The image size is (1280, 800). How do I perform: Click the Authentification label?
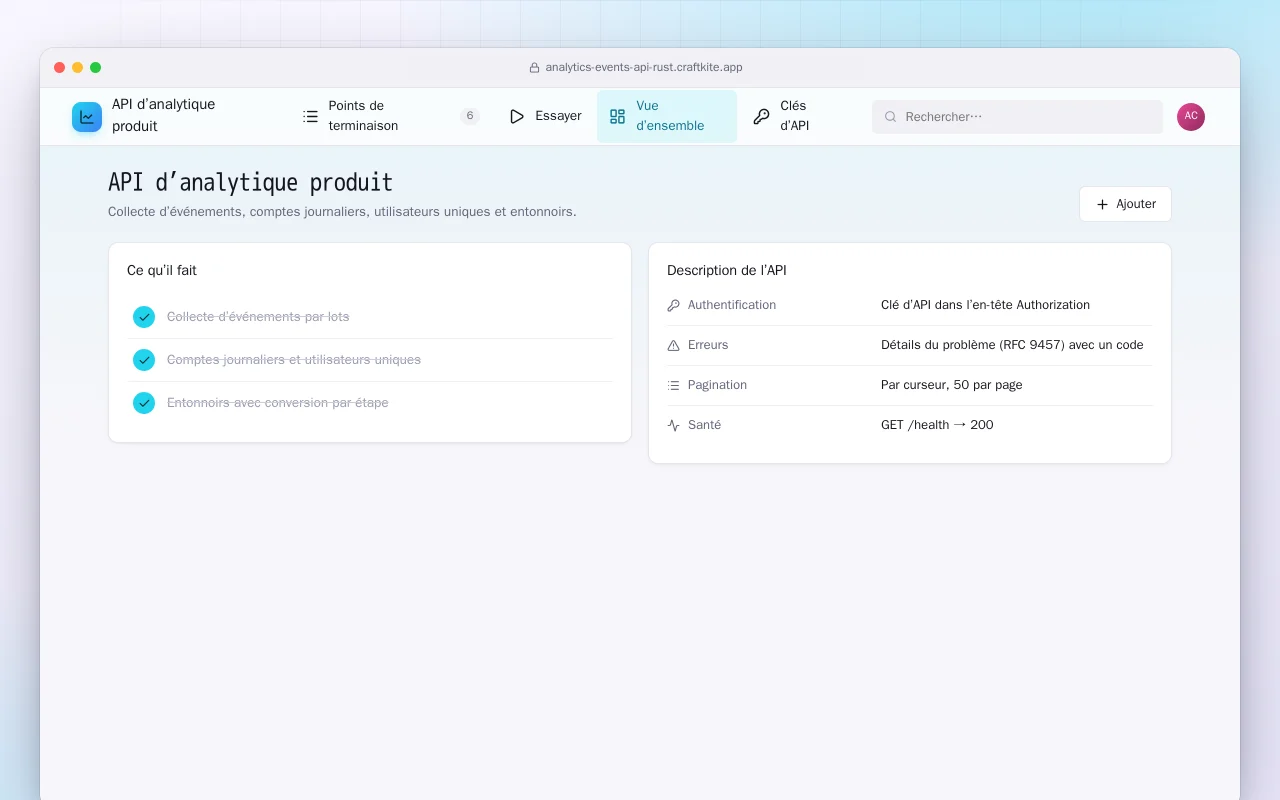(732, 305)
